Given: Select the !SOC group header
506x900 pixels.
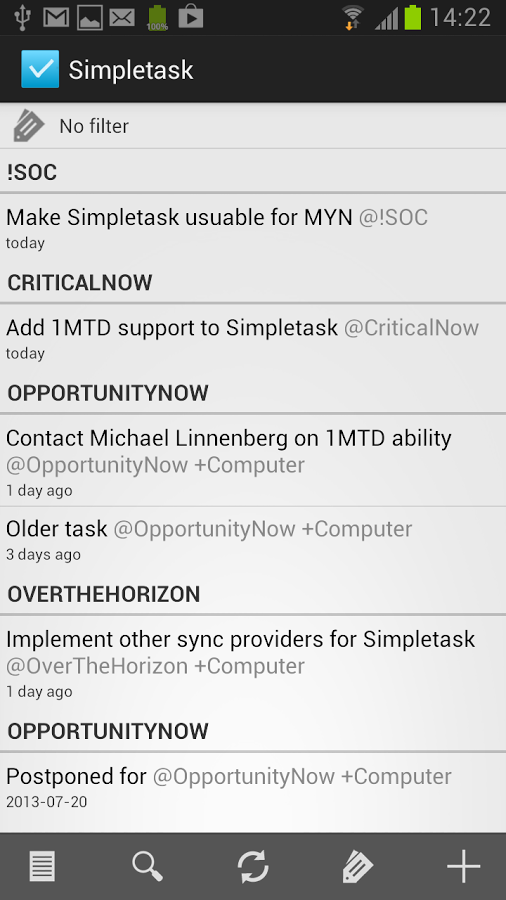Looking at the screenshot, I should pyautogui.click(x=253, y=172).
